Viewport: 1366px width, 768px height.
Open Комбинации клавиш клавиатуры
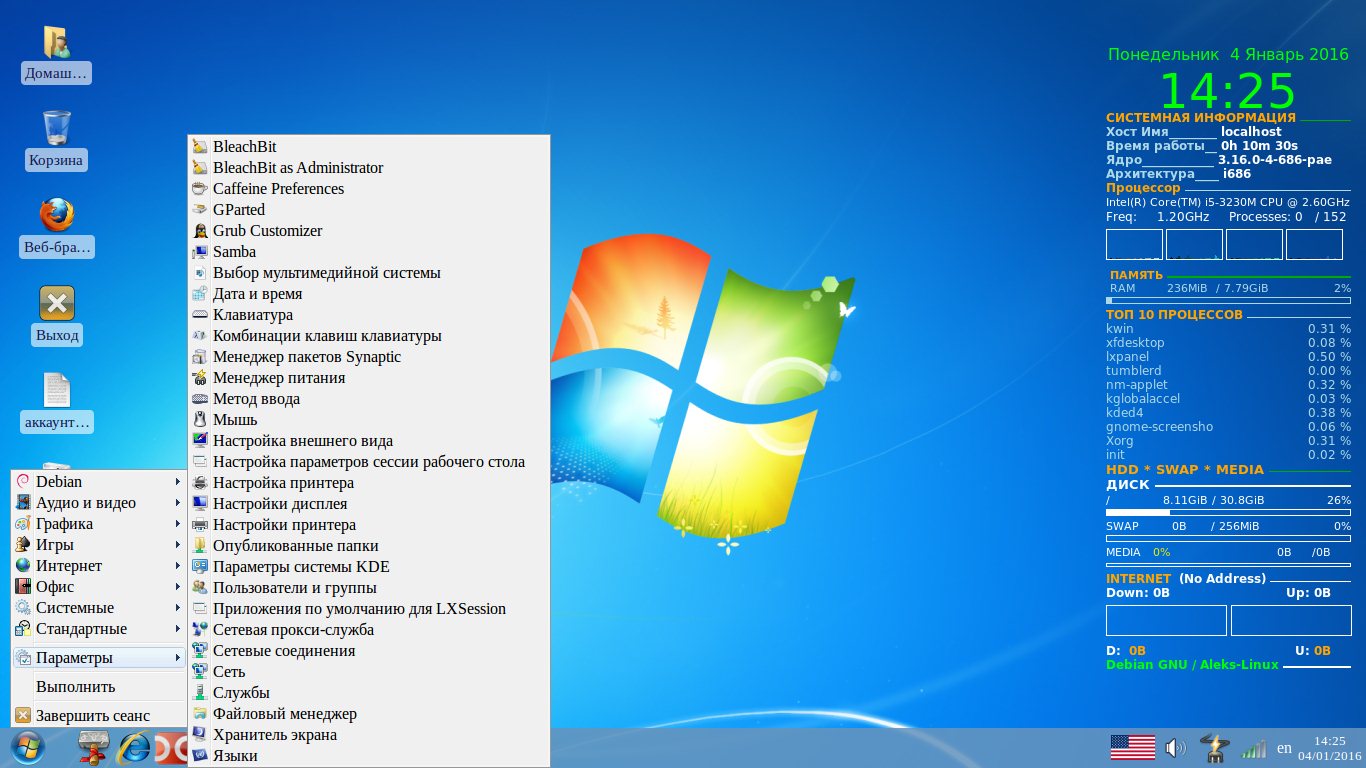(369, 335)
